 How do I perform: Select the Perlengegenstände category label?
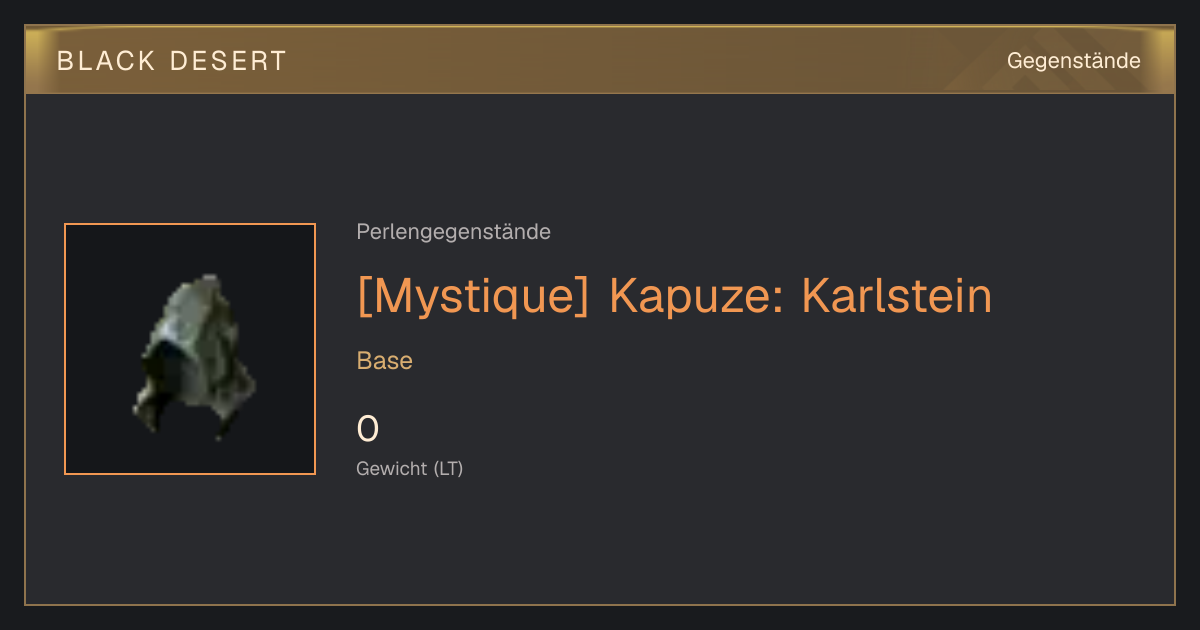click(453, 232)
